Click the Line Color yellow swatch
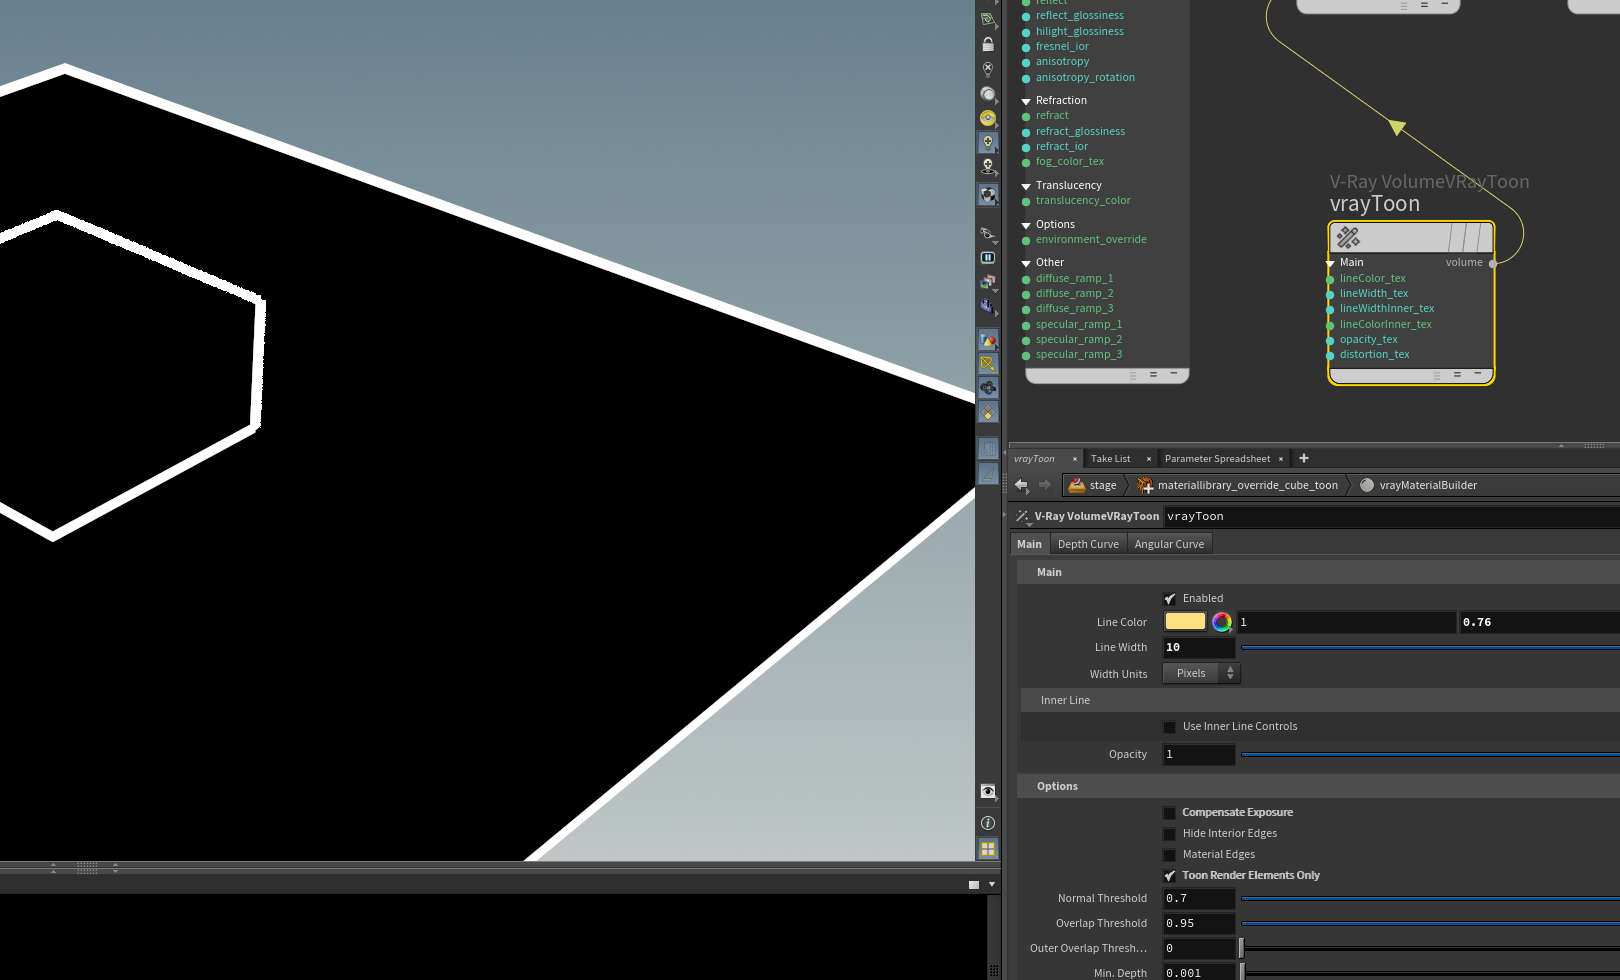 coord(1185,622)
